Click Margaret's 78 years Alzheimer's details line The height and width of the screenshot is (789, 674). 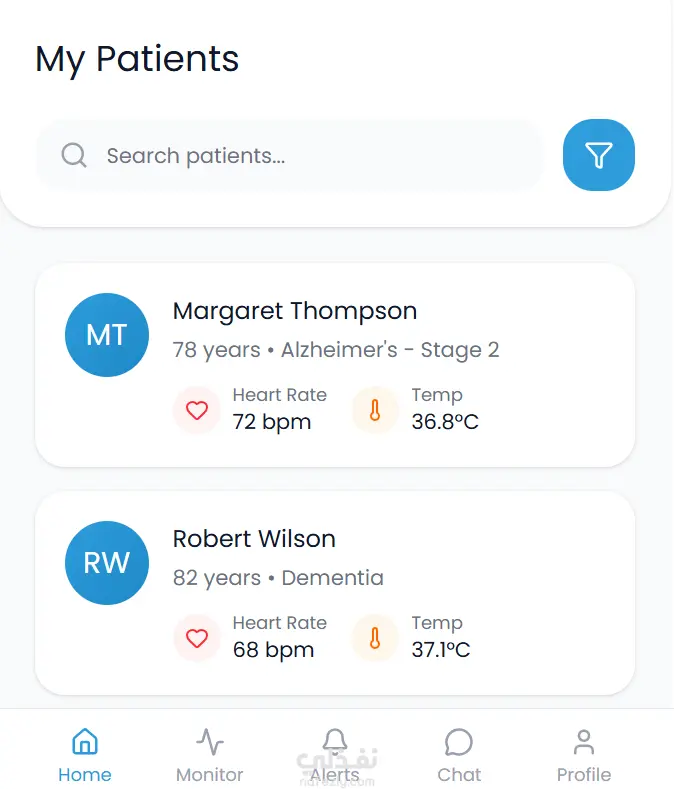click(x=336, y=350)
